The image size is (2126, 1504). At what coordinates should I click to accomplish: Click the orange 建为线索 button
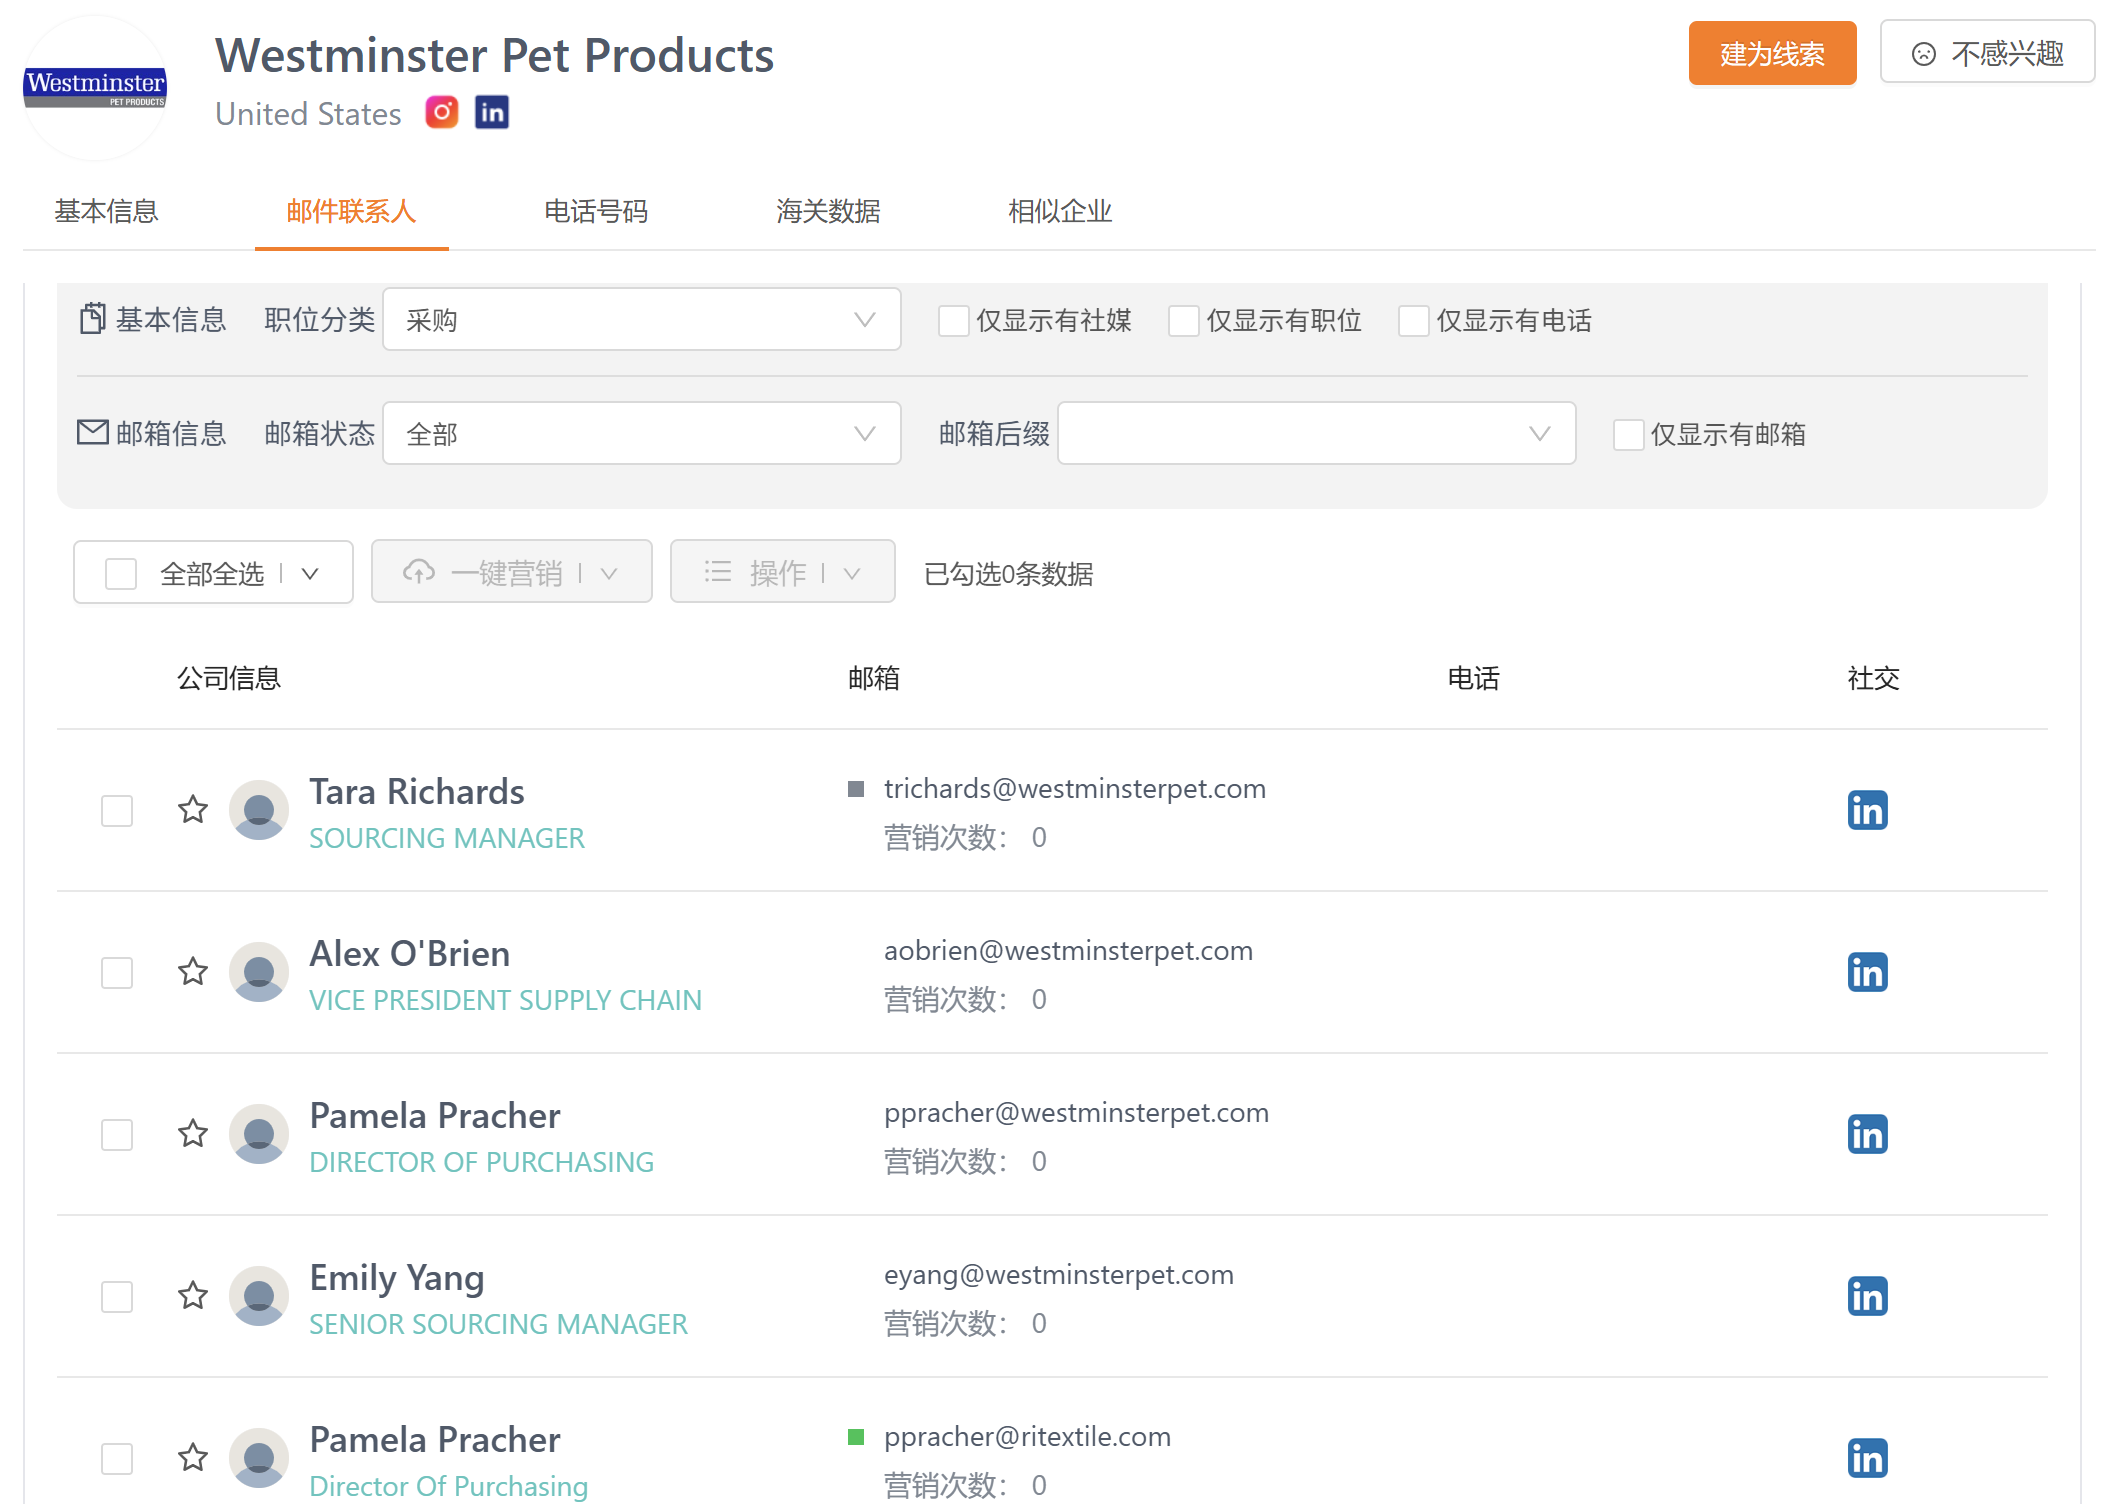click(1772, 53)
